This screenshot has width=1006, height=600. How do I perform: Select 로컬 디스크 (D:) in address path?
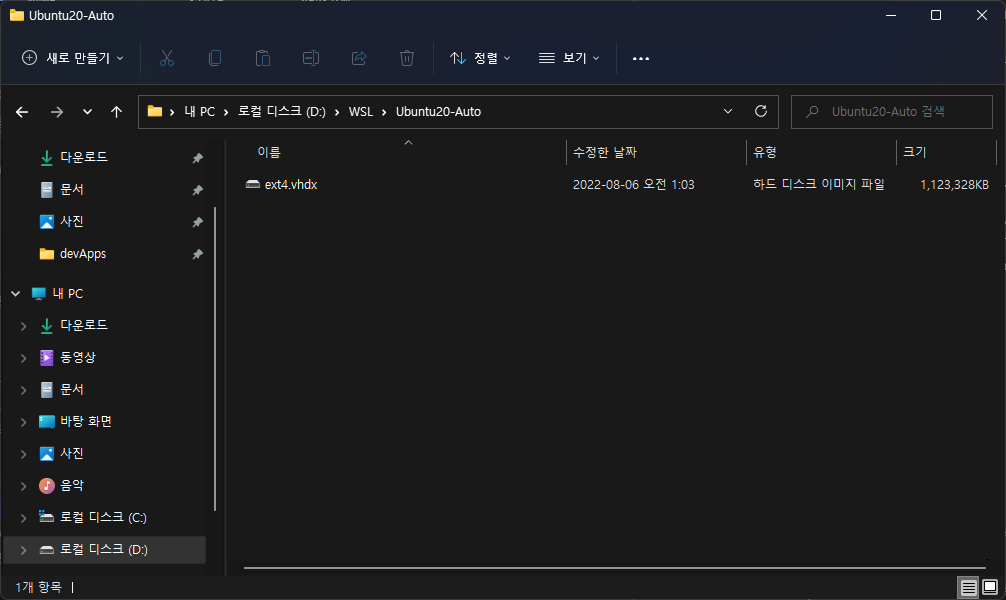point(282,112)
